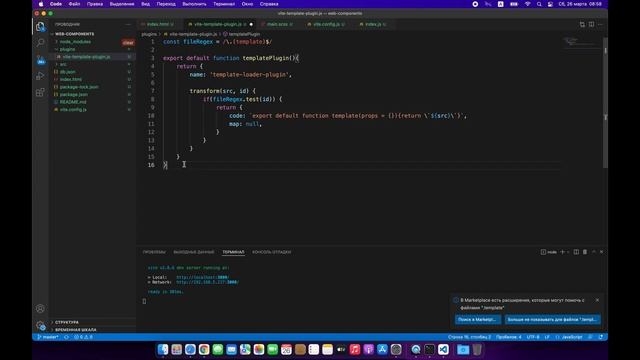Image resolution: width=640 pixels, height=360 pixels.
Task: Open the Search view in activity bar
Action: [40, 43]
